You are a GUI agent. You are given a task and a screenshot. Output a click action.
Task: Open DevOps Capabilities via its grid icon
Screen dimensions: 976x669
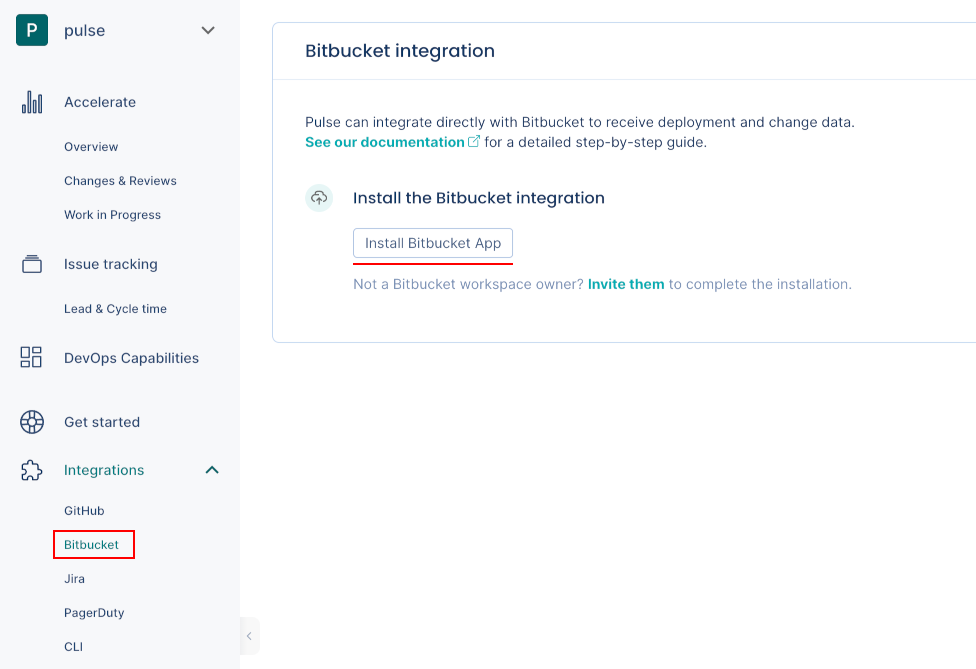[x=31, y=357]
